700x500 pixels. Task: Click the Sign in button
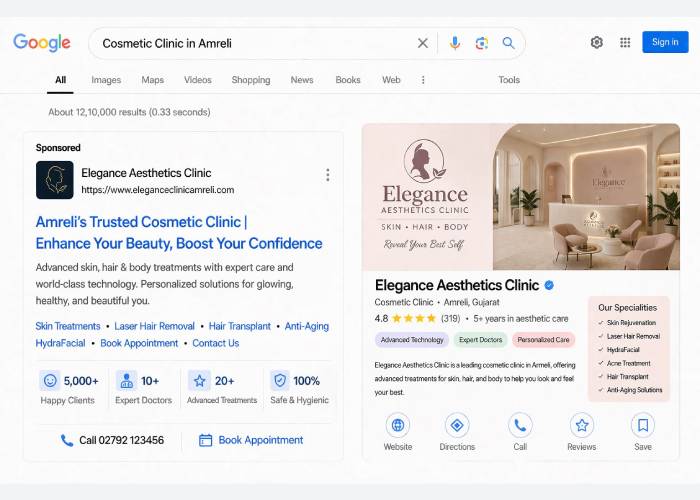pyautogui.click(x=665, y=42)
